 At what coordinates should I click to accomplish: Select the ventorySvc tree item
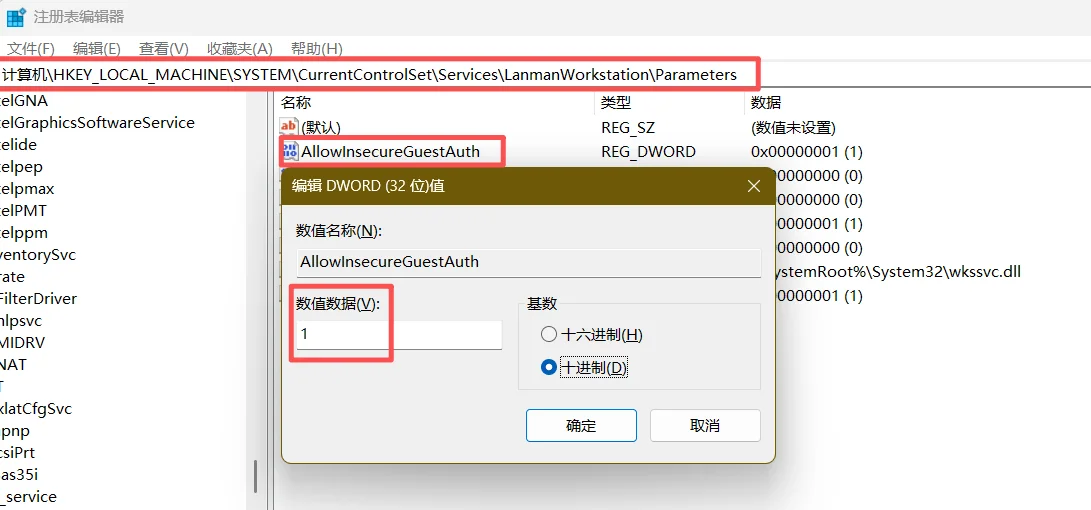point(38,255)
